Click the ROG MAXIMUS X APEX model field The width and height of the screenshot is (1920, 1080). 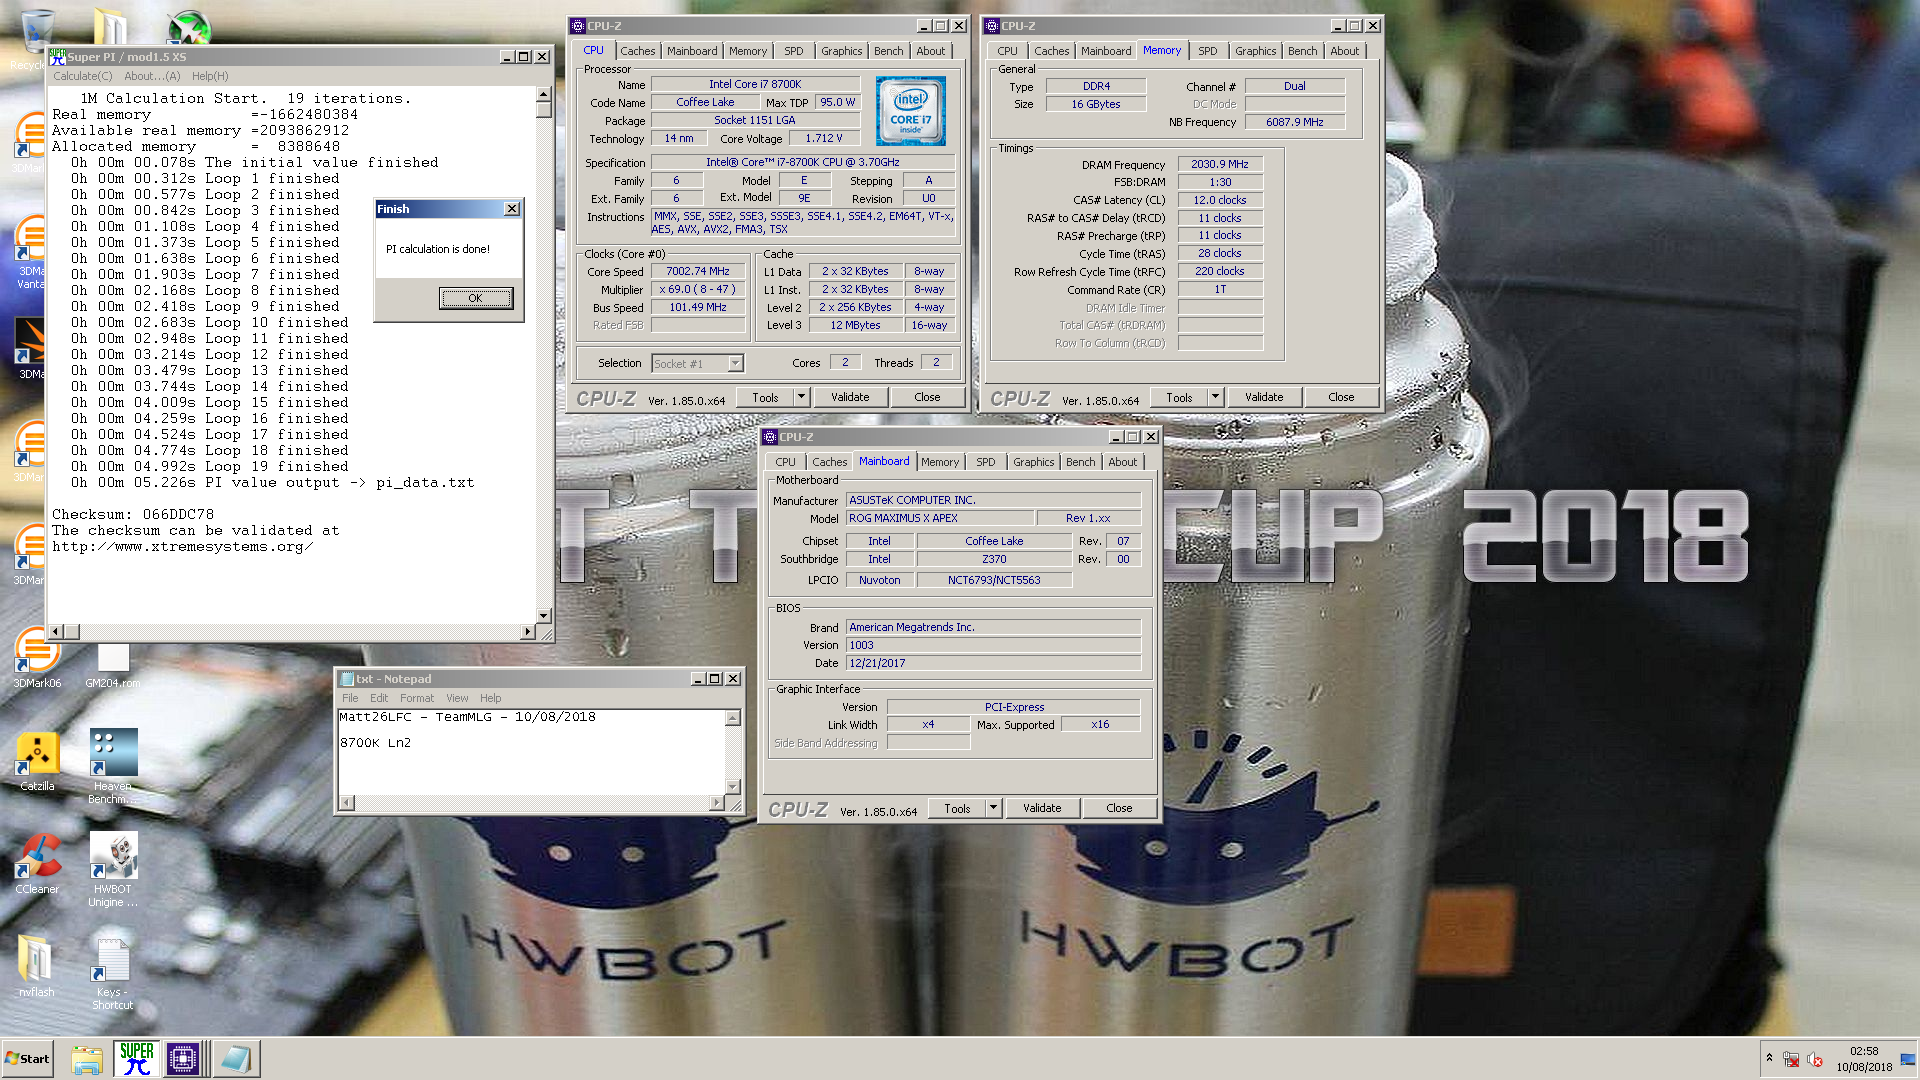pos(938,518)
